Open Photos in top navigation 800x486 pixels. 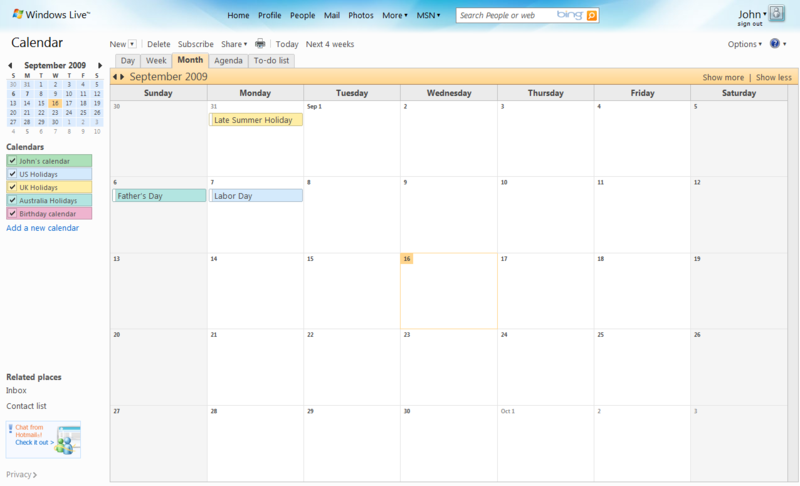coord(361,15)
